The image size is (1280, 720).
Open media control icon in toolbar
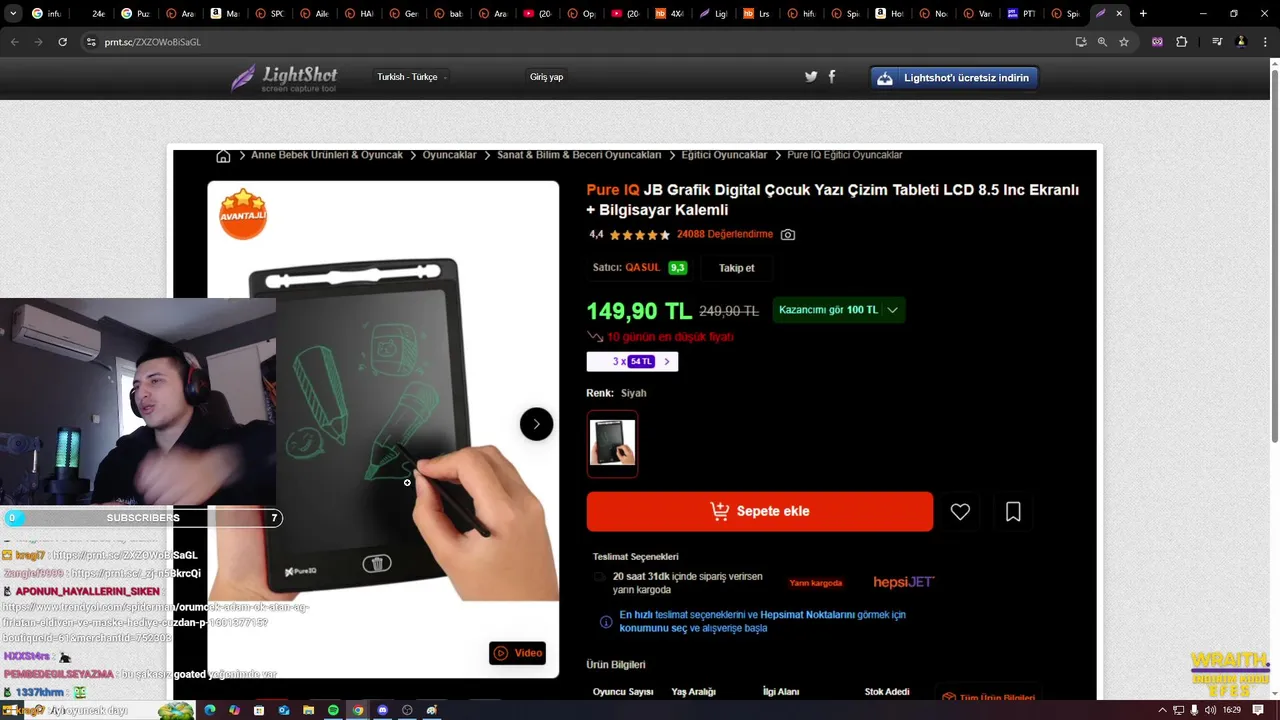coord(1216,42)
